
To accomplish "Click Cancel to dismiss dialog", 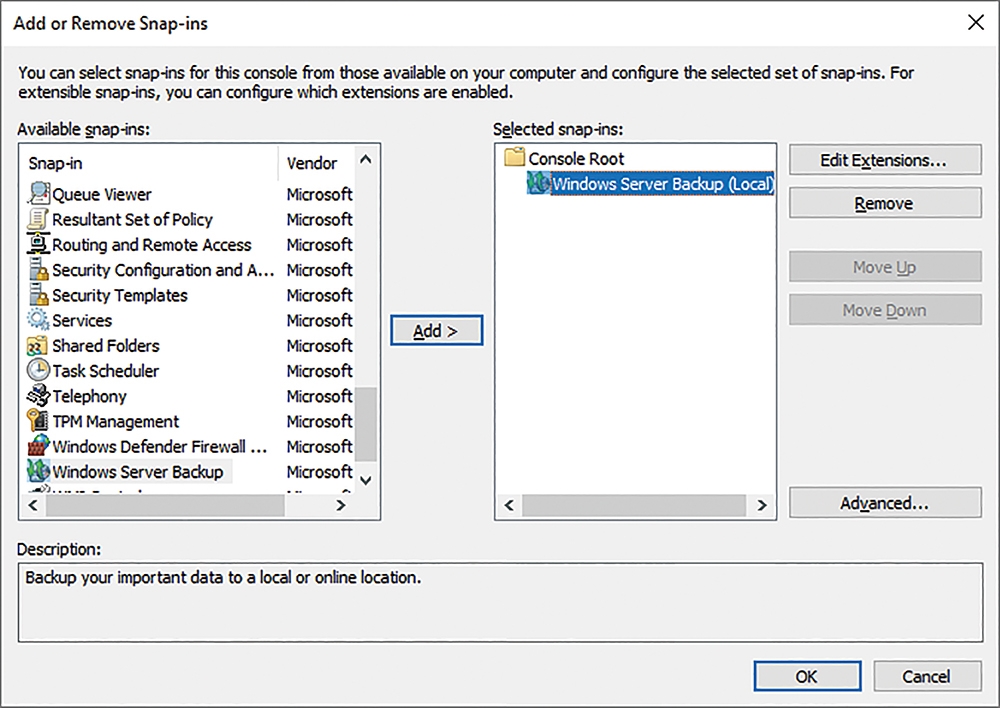I will pos(927,676).
